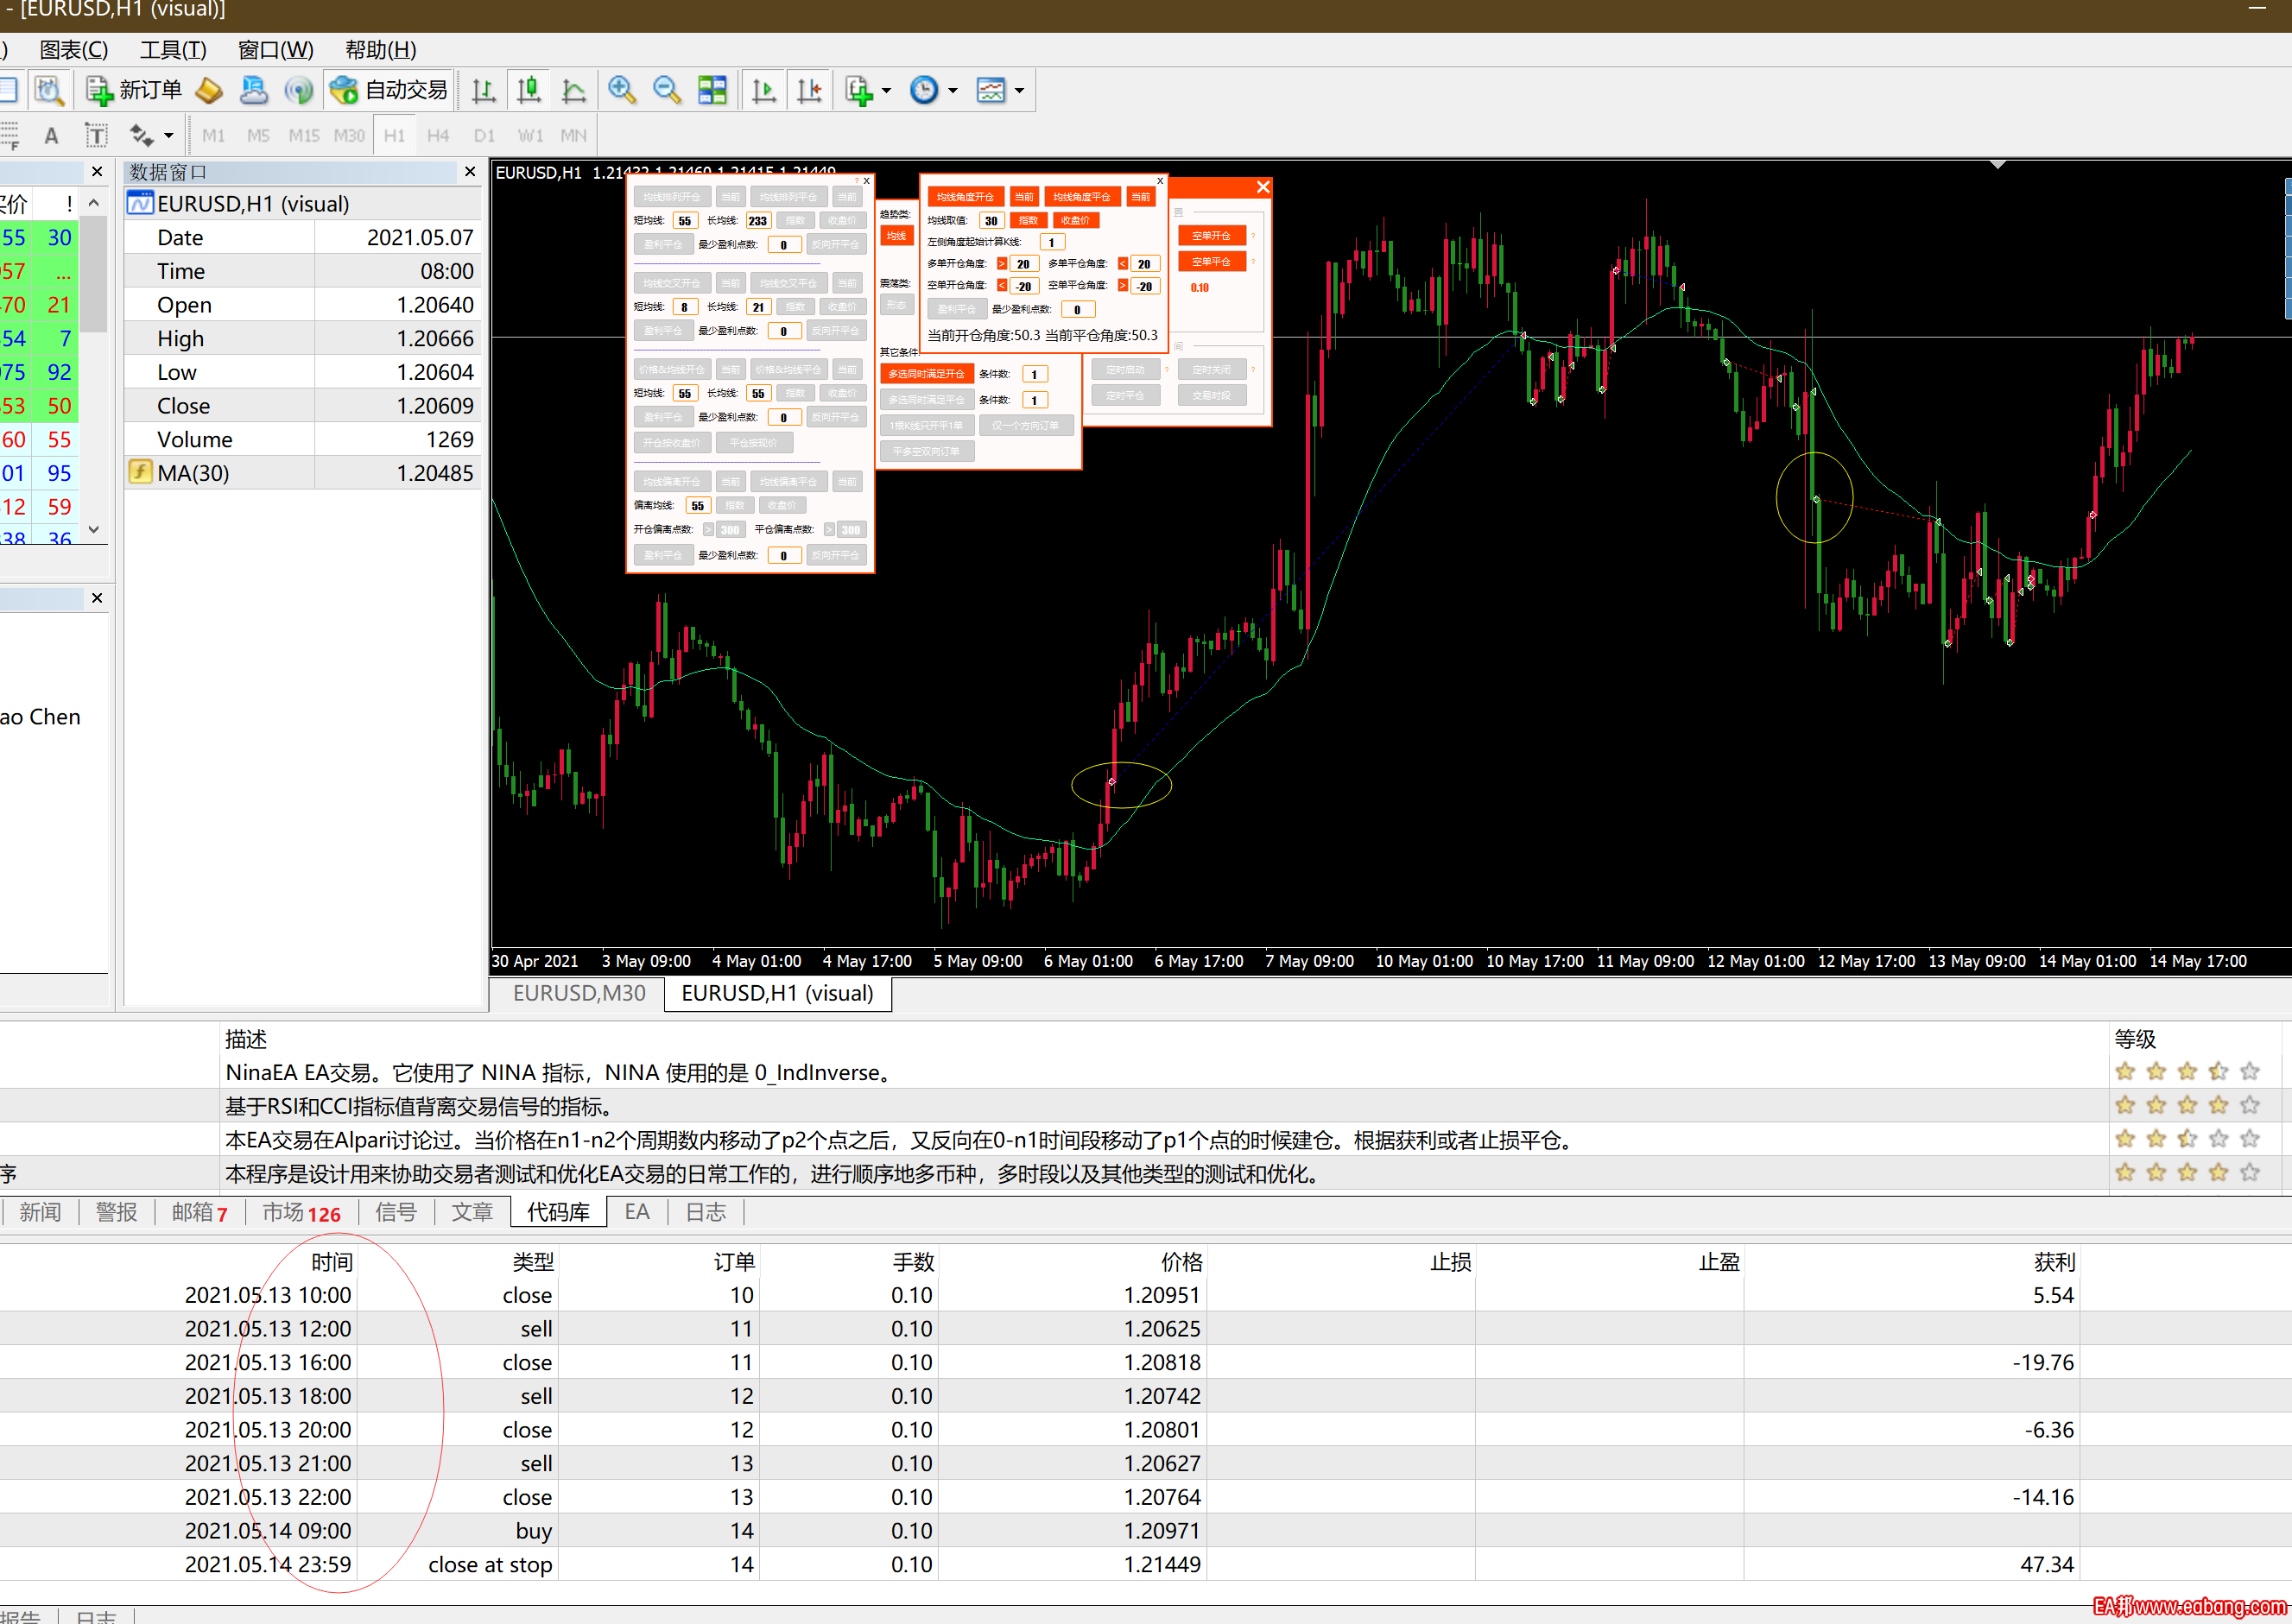Screen dimensions: 2292x1624
Task: Open the 图表(C) menu
Action: pos(73,49)
